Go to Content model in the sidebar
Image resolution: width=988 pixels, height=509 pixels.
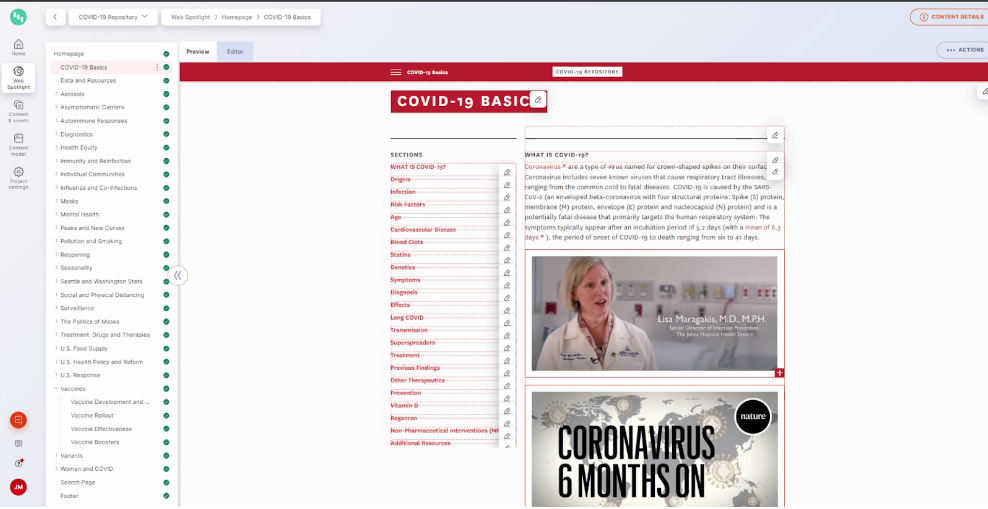pyautogui.click(x=18, y=145)
